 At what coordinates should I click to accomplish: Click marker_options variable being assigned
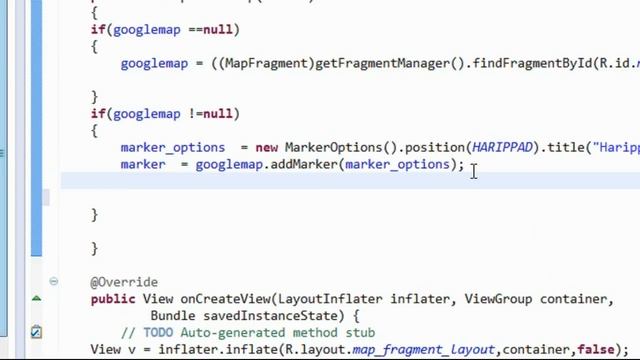coord(173,148)
